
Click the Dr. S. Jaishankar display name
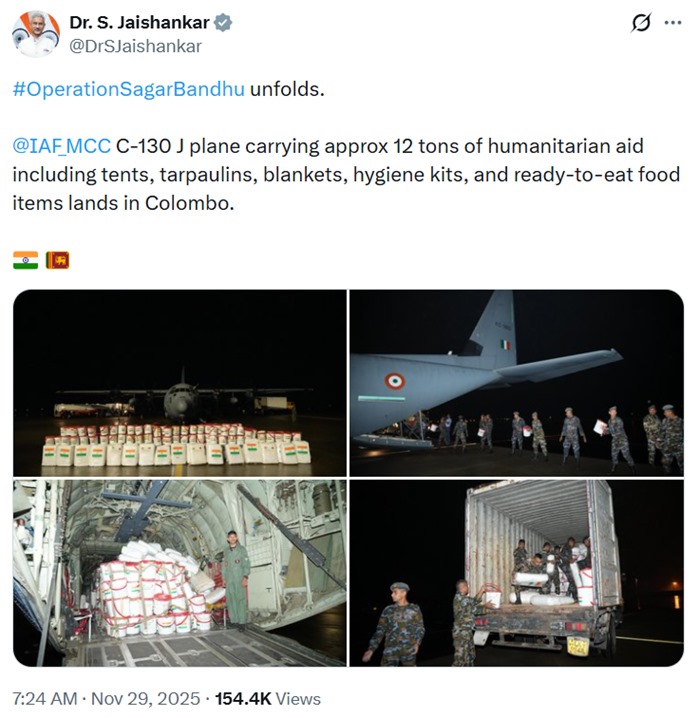pos(139,22)
